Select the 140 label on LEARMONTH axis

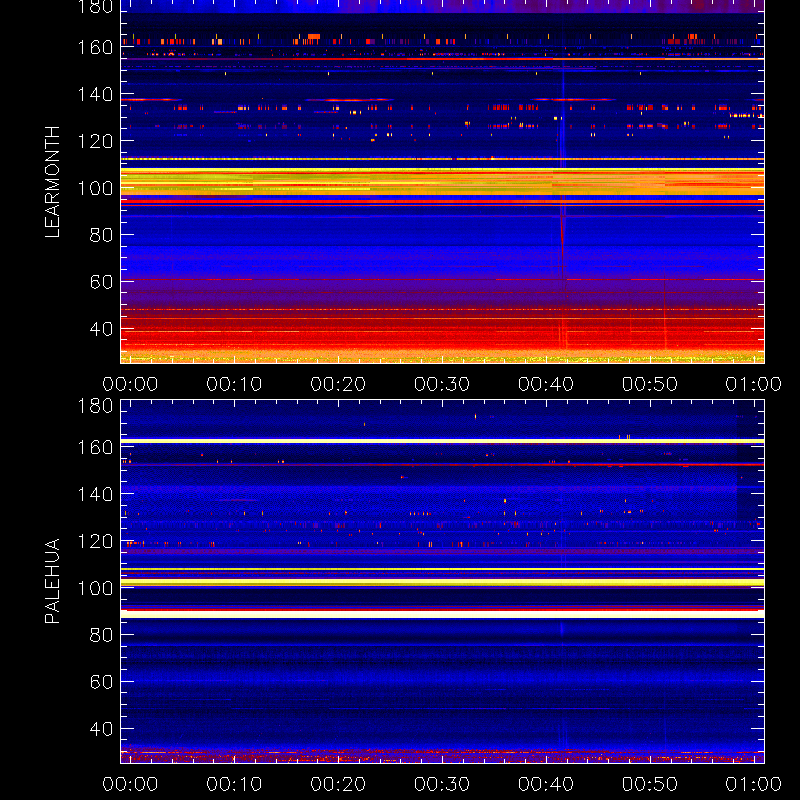click(95, 94)
